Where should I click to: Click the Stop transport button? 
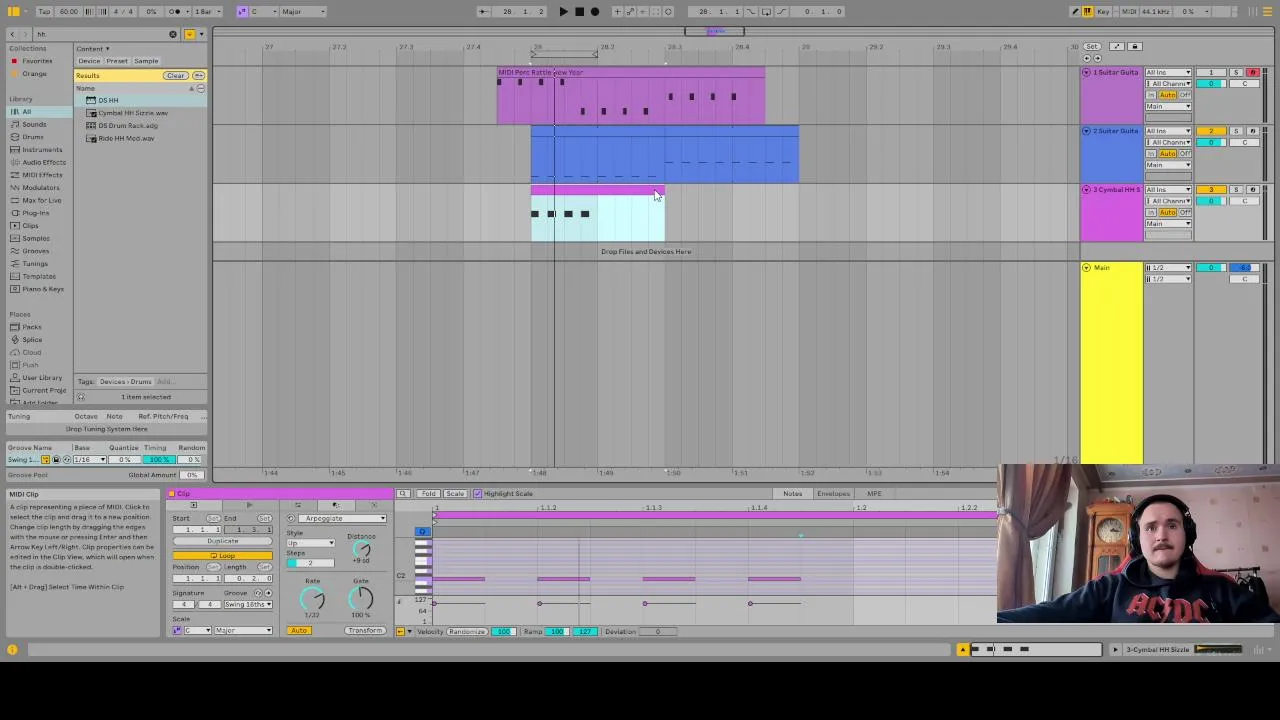(x=579, y=12)
